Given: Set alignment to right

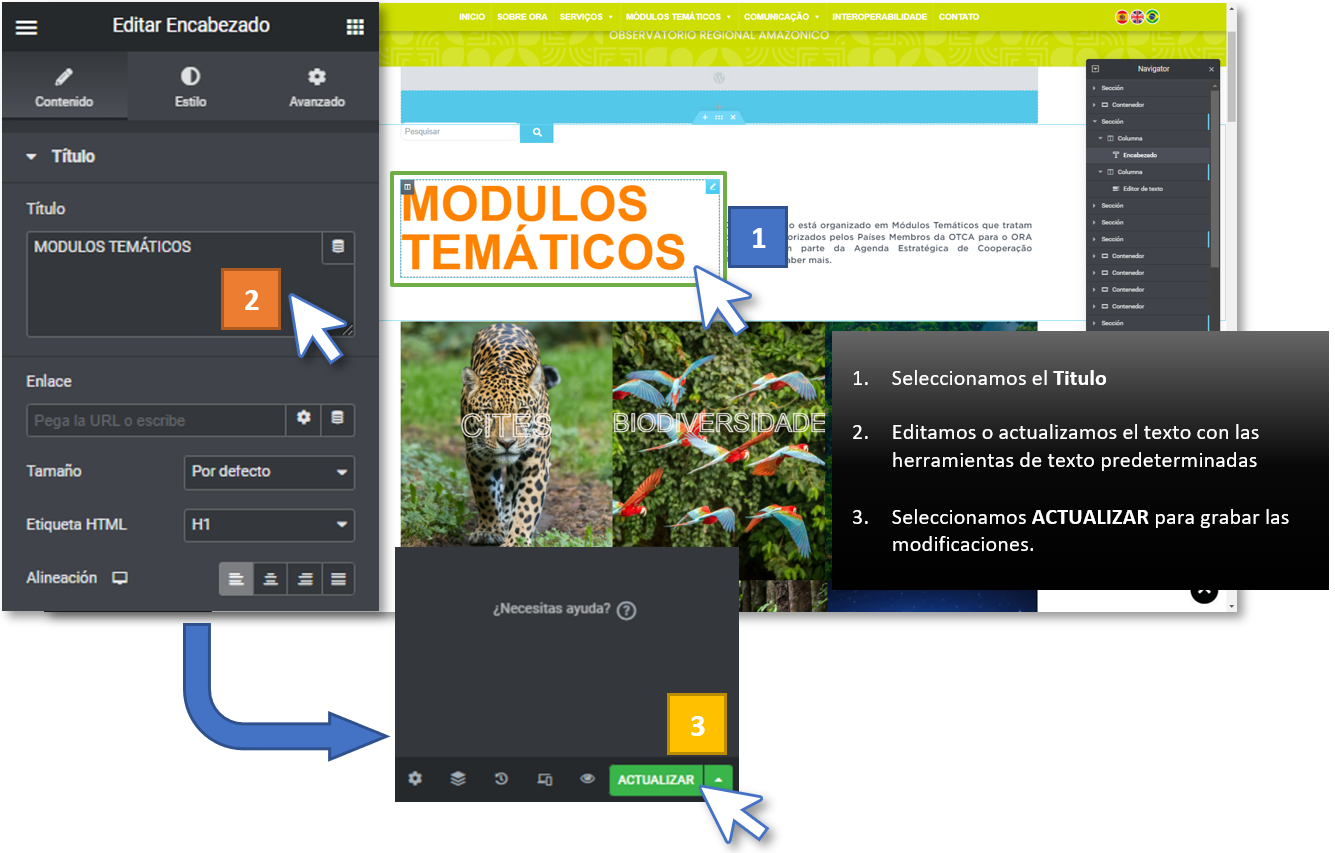Looking at the screenshot, I should 304,578.
